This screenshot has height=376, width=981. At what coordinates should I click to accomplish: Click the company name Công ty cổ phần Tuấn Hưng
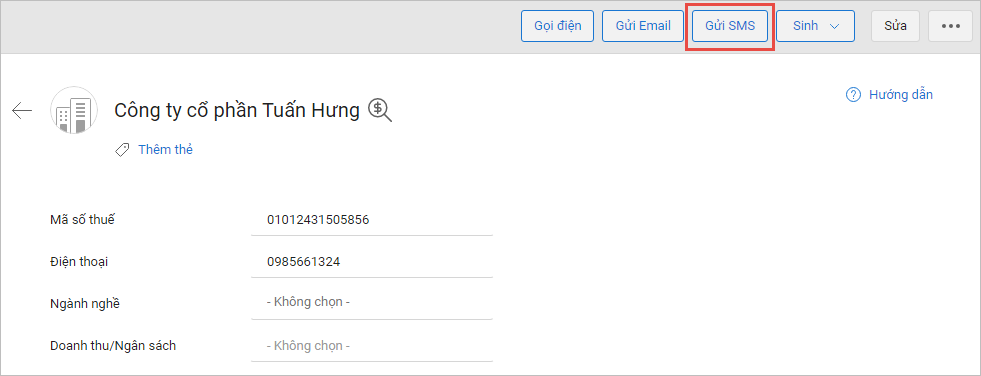point(237,110)
